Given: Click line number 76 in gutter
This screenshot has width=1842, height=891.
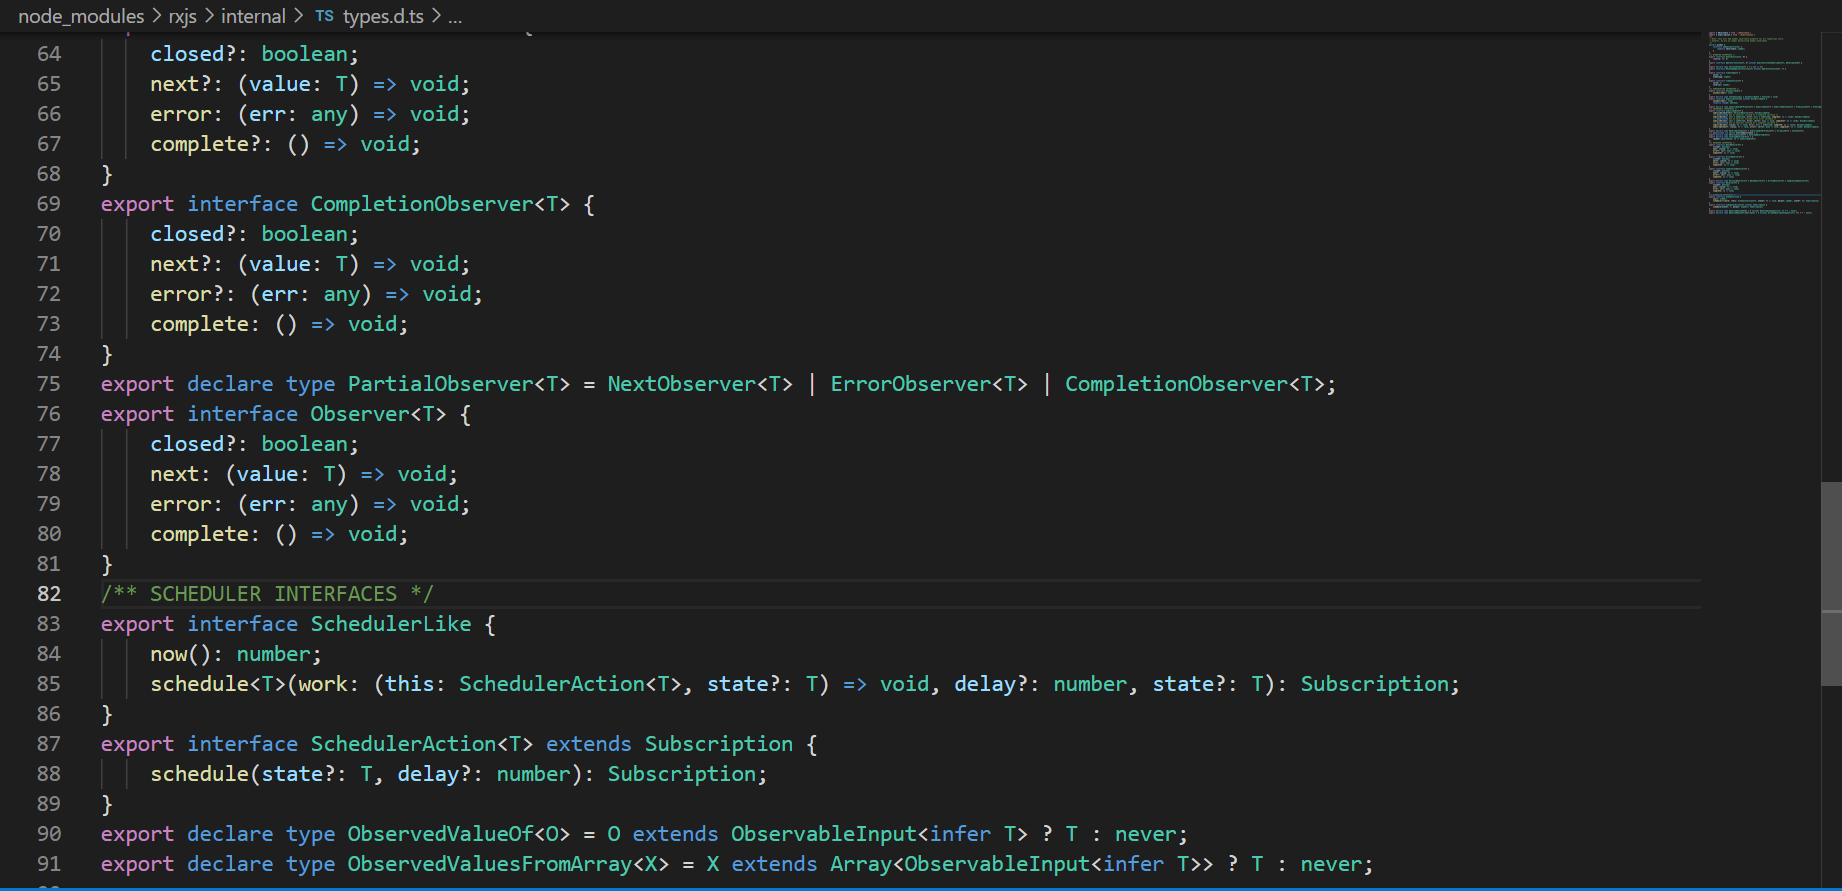Looking at the screenshot, I should point(49,414).
